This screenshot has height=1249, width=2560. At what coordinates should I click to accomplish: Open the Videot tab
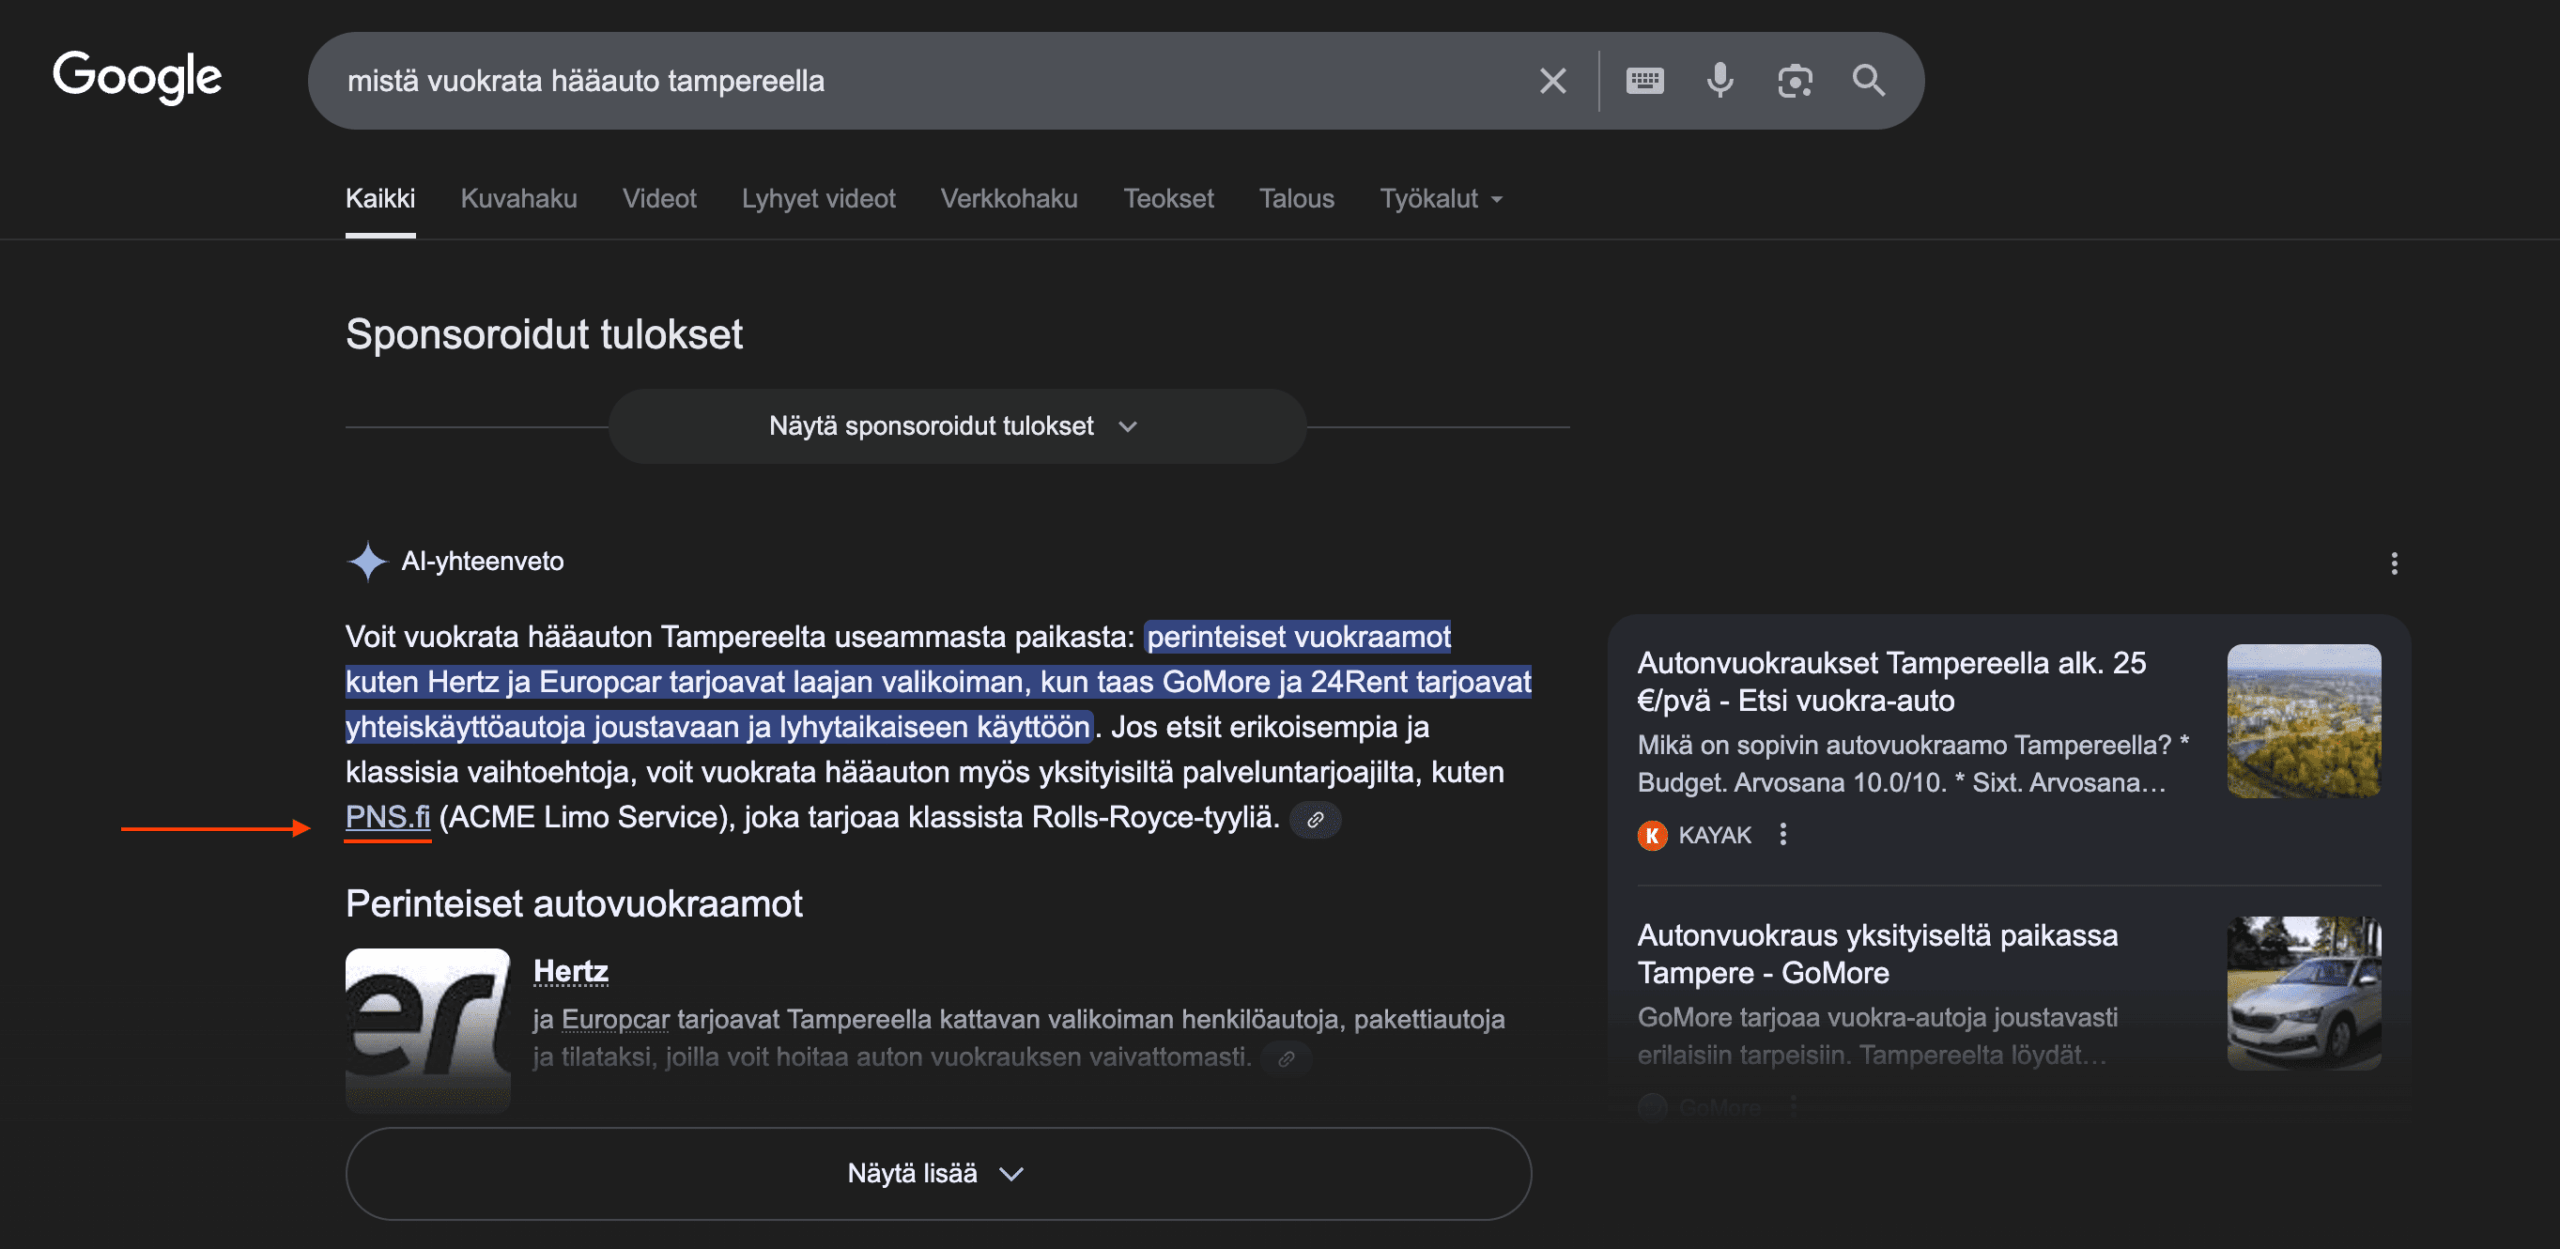coord(659,198)
